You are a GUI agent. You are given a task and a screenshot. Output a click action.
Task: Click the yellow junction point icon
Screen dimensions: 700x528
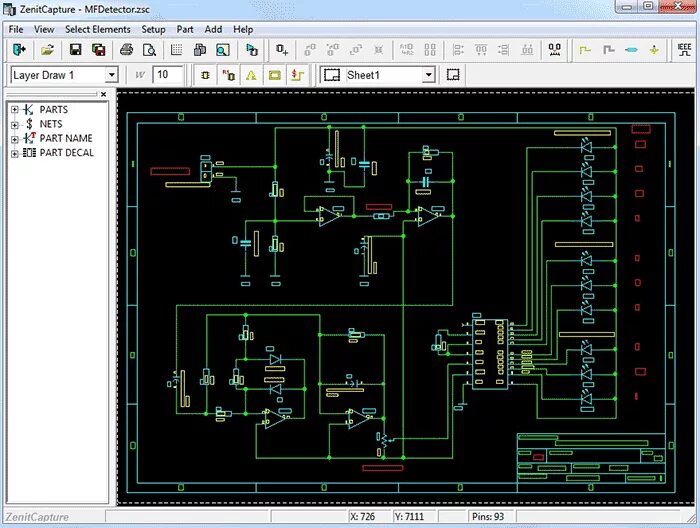click(x=654, y=50)
